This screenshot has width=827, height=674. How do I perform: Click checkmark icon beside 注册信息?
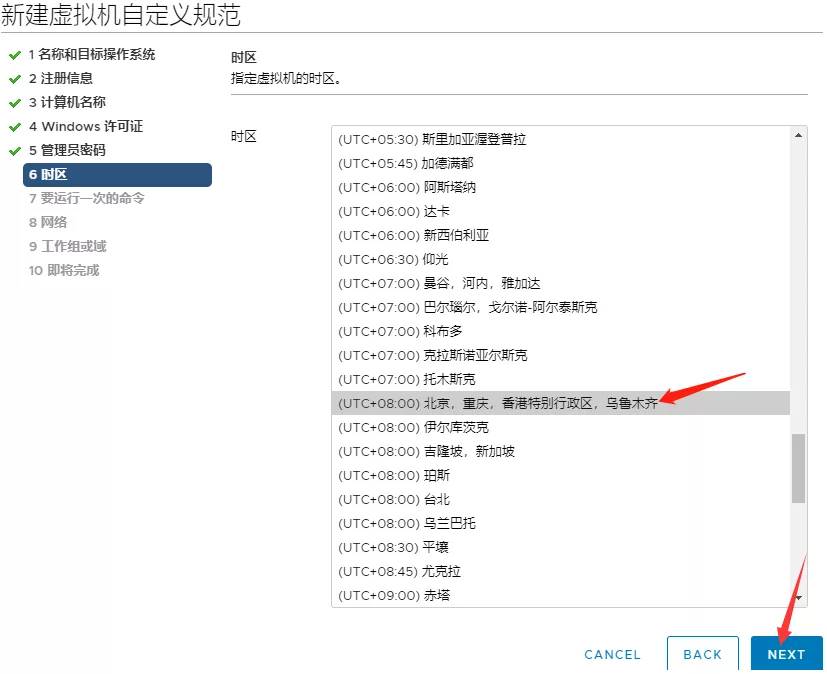tap(15, 78)
